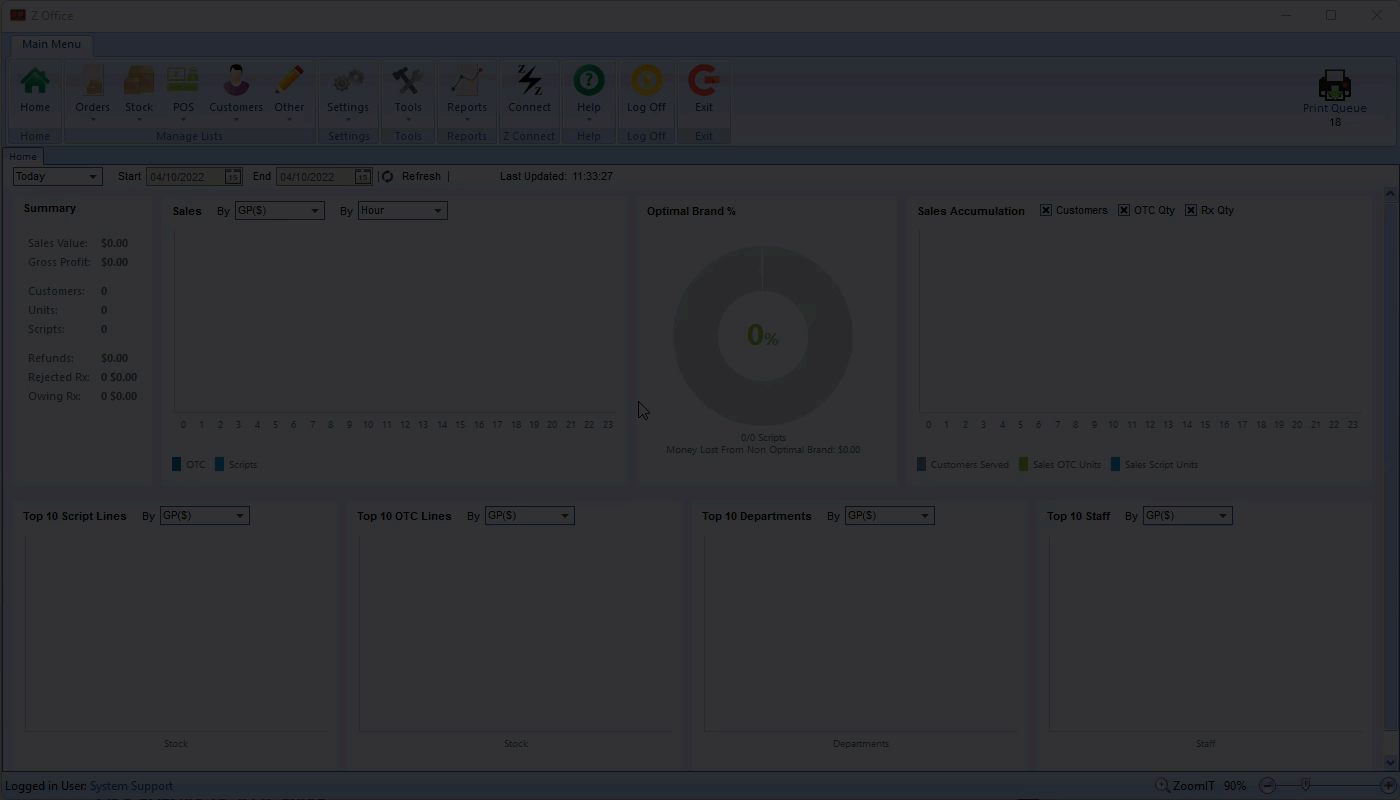Screen dimensions: 1400x800
Task: Click the Sales OTC Units legend swatch
Action: pyautogui.click(x=1024, y=465)
